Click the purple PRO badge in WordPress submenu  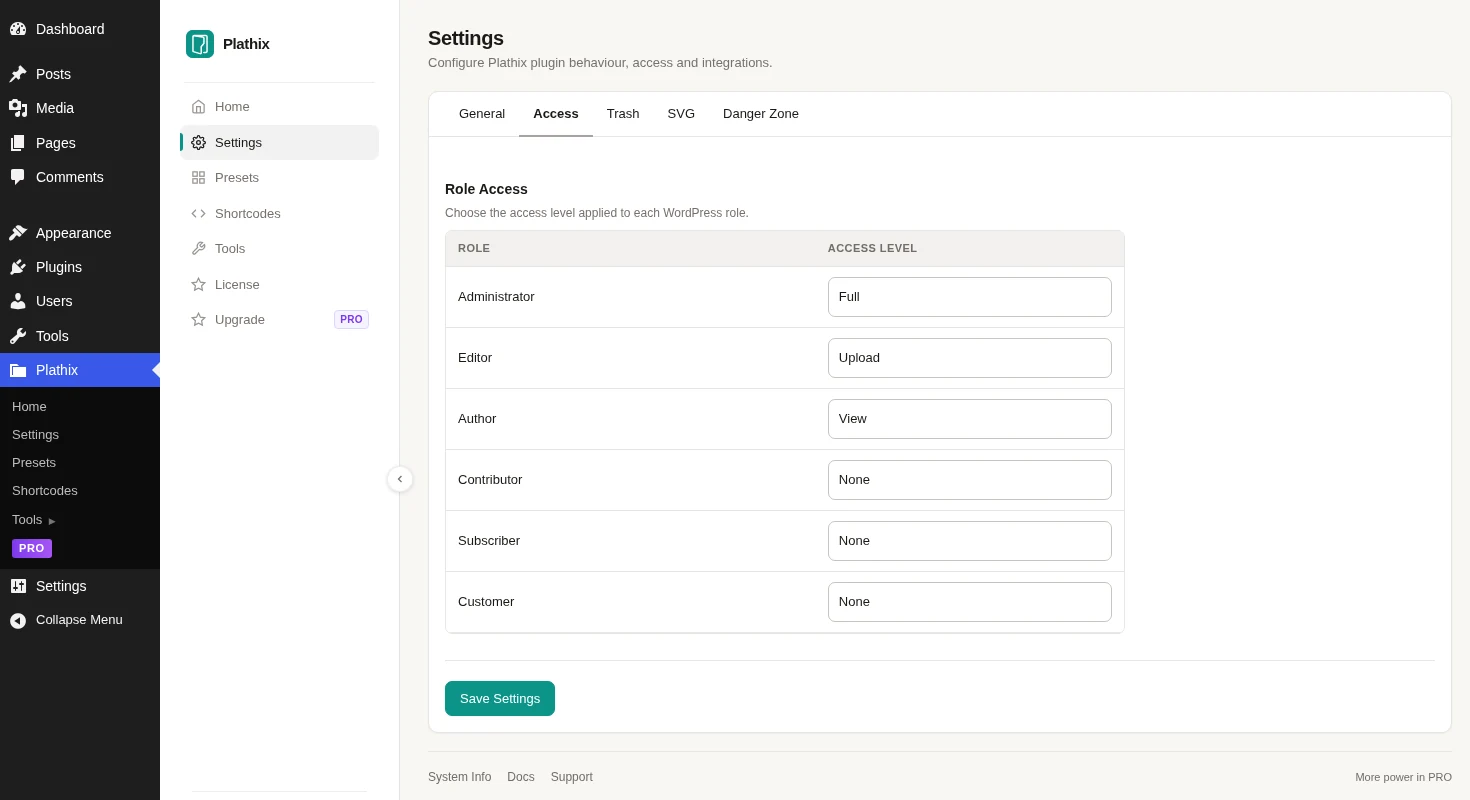point(32,548)
